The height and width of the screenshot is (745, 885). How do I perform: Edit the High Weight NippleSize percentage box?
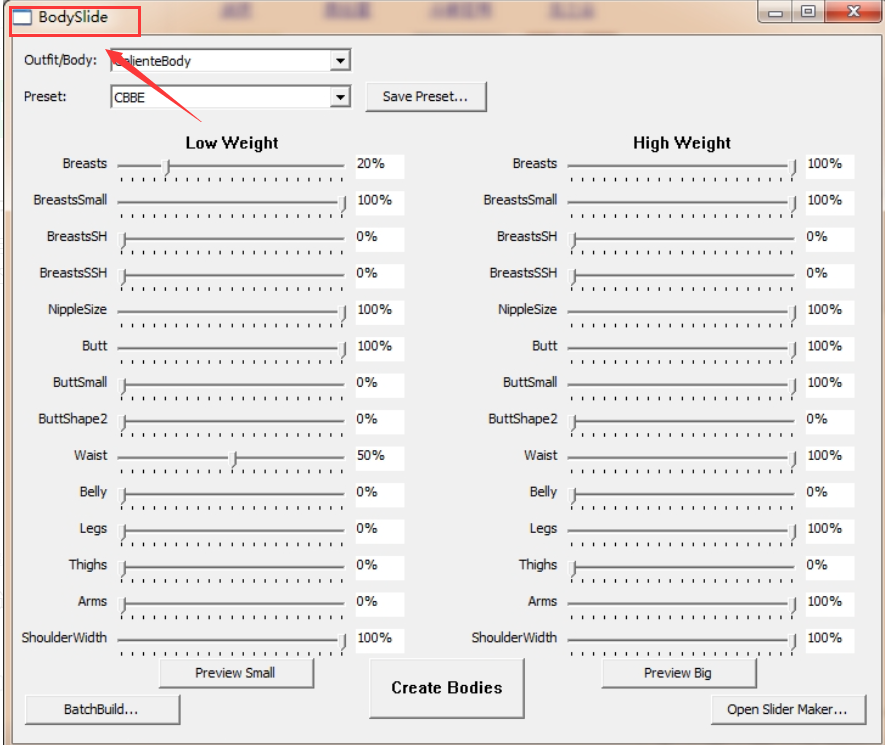(830, 313)
